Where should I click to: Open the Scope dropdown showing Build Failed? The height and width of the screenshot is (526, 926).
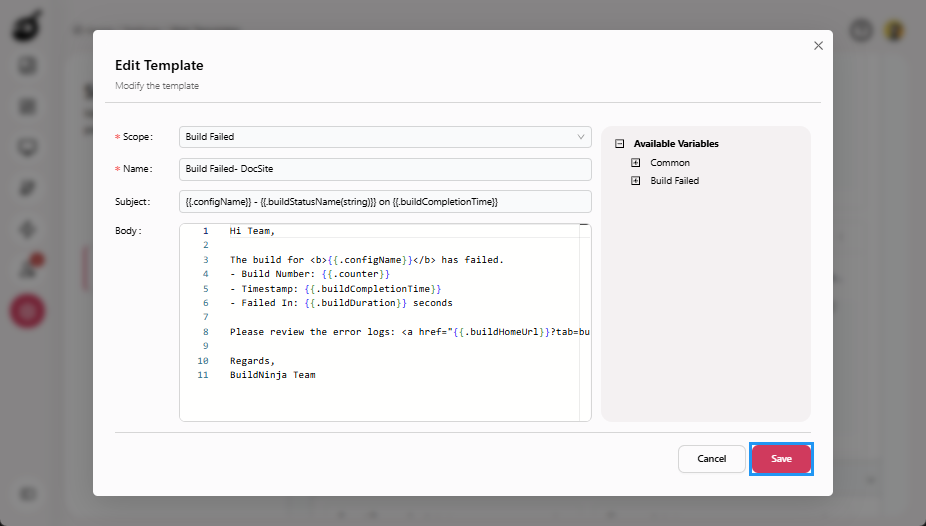click(385, 136)
